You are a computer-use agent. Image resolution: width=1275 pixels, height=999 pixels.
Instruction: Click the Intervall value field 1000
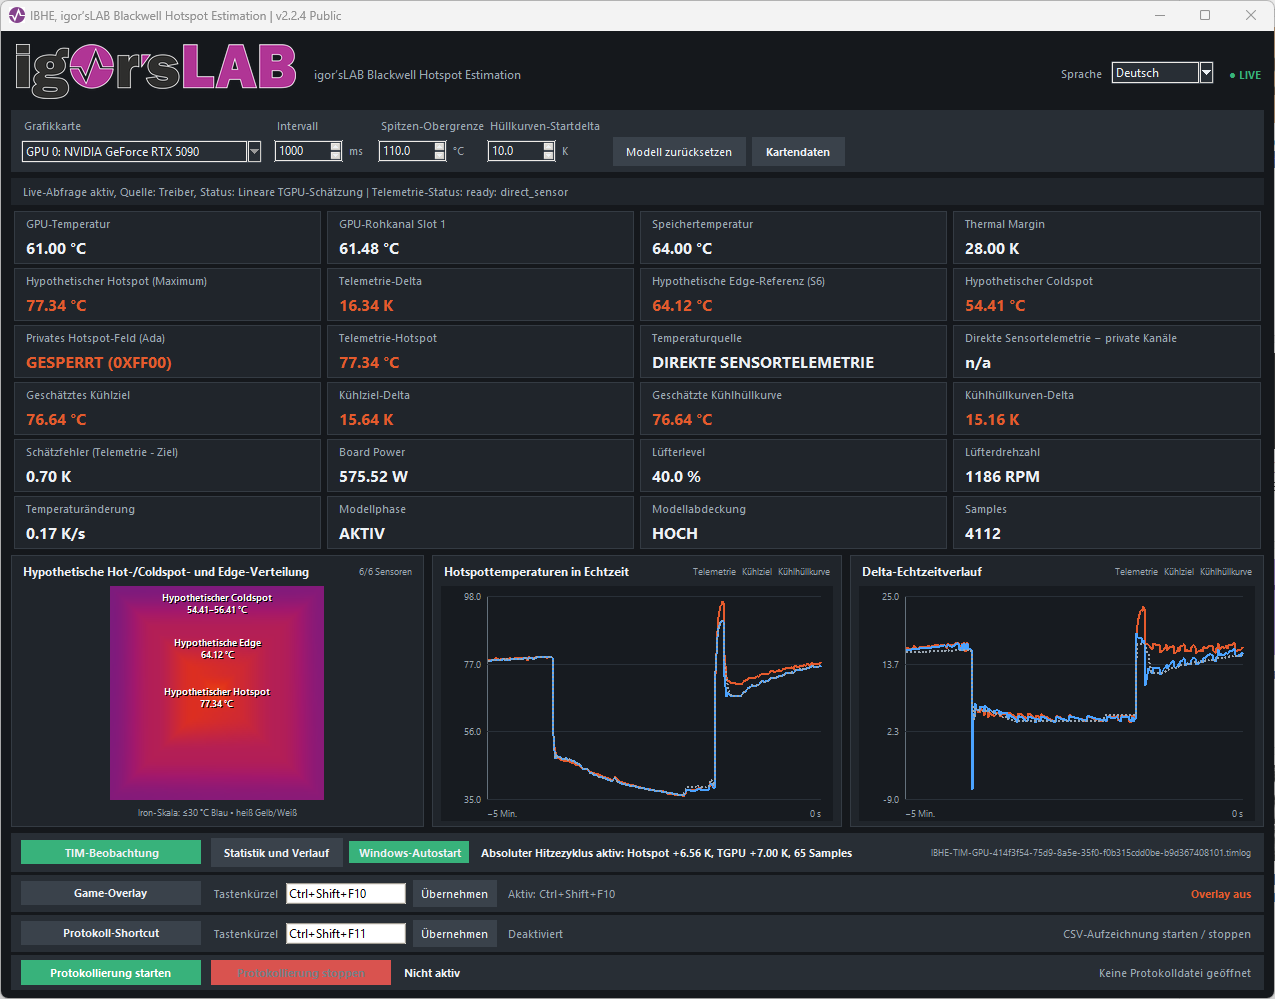(x=303, y=151)
